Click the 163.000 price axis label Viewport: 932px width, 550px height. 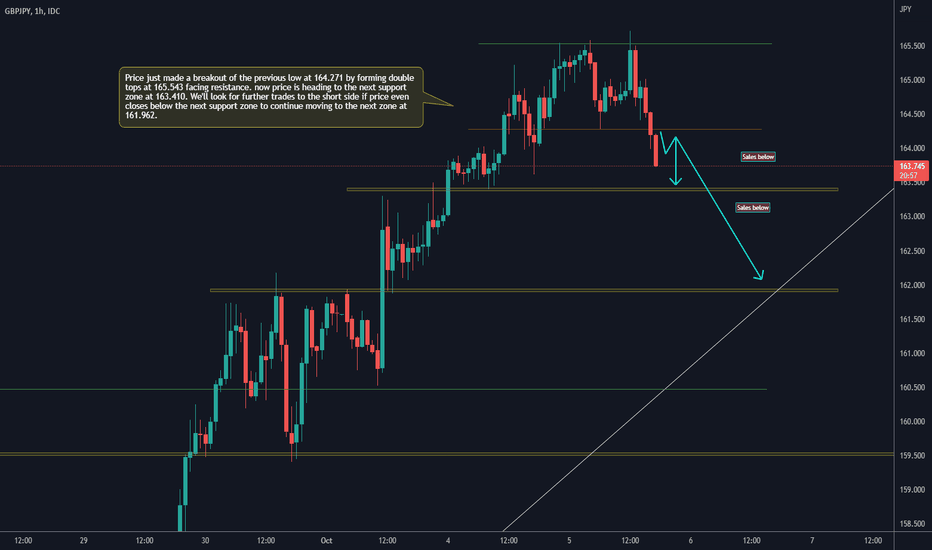point(912,216)
